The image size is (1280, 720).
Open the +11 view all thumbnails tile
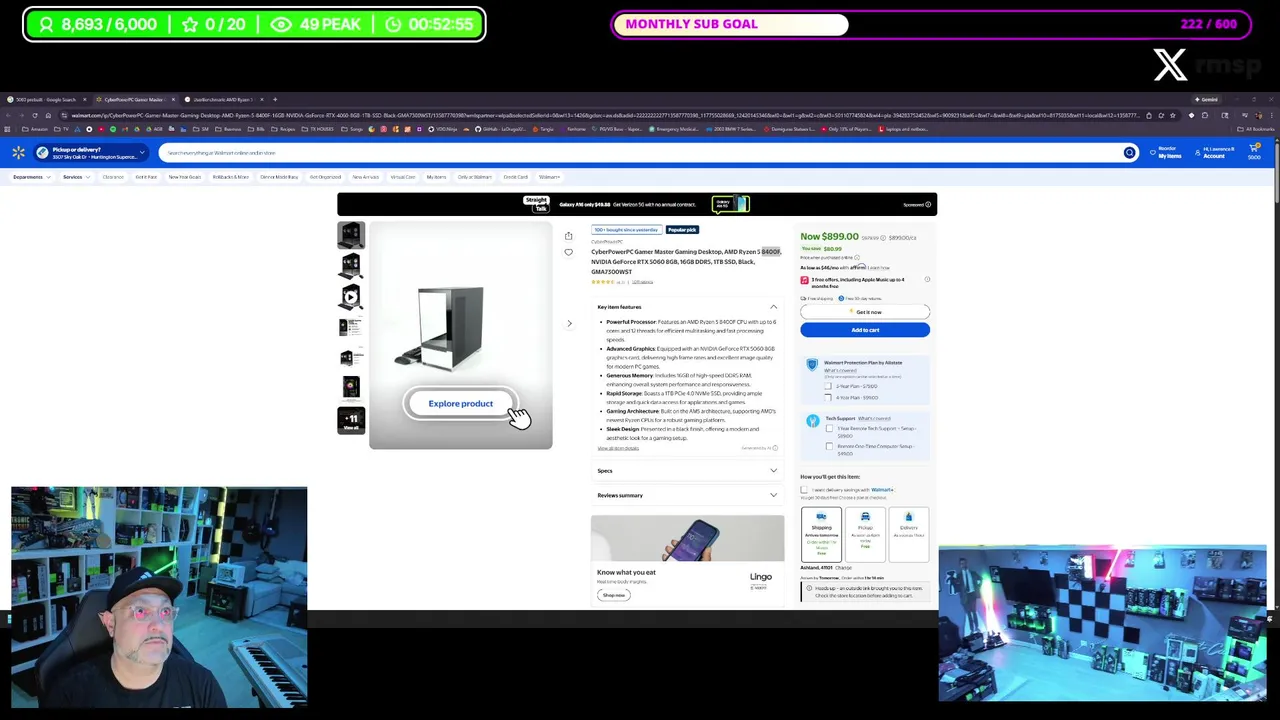click(x=351, y=420)
